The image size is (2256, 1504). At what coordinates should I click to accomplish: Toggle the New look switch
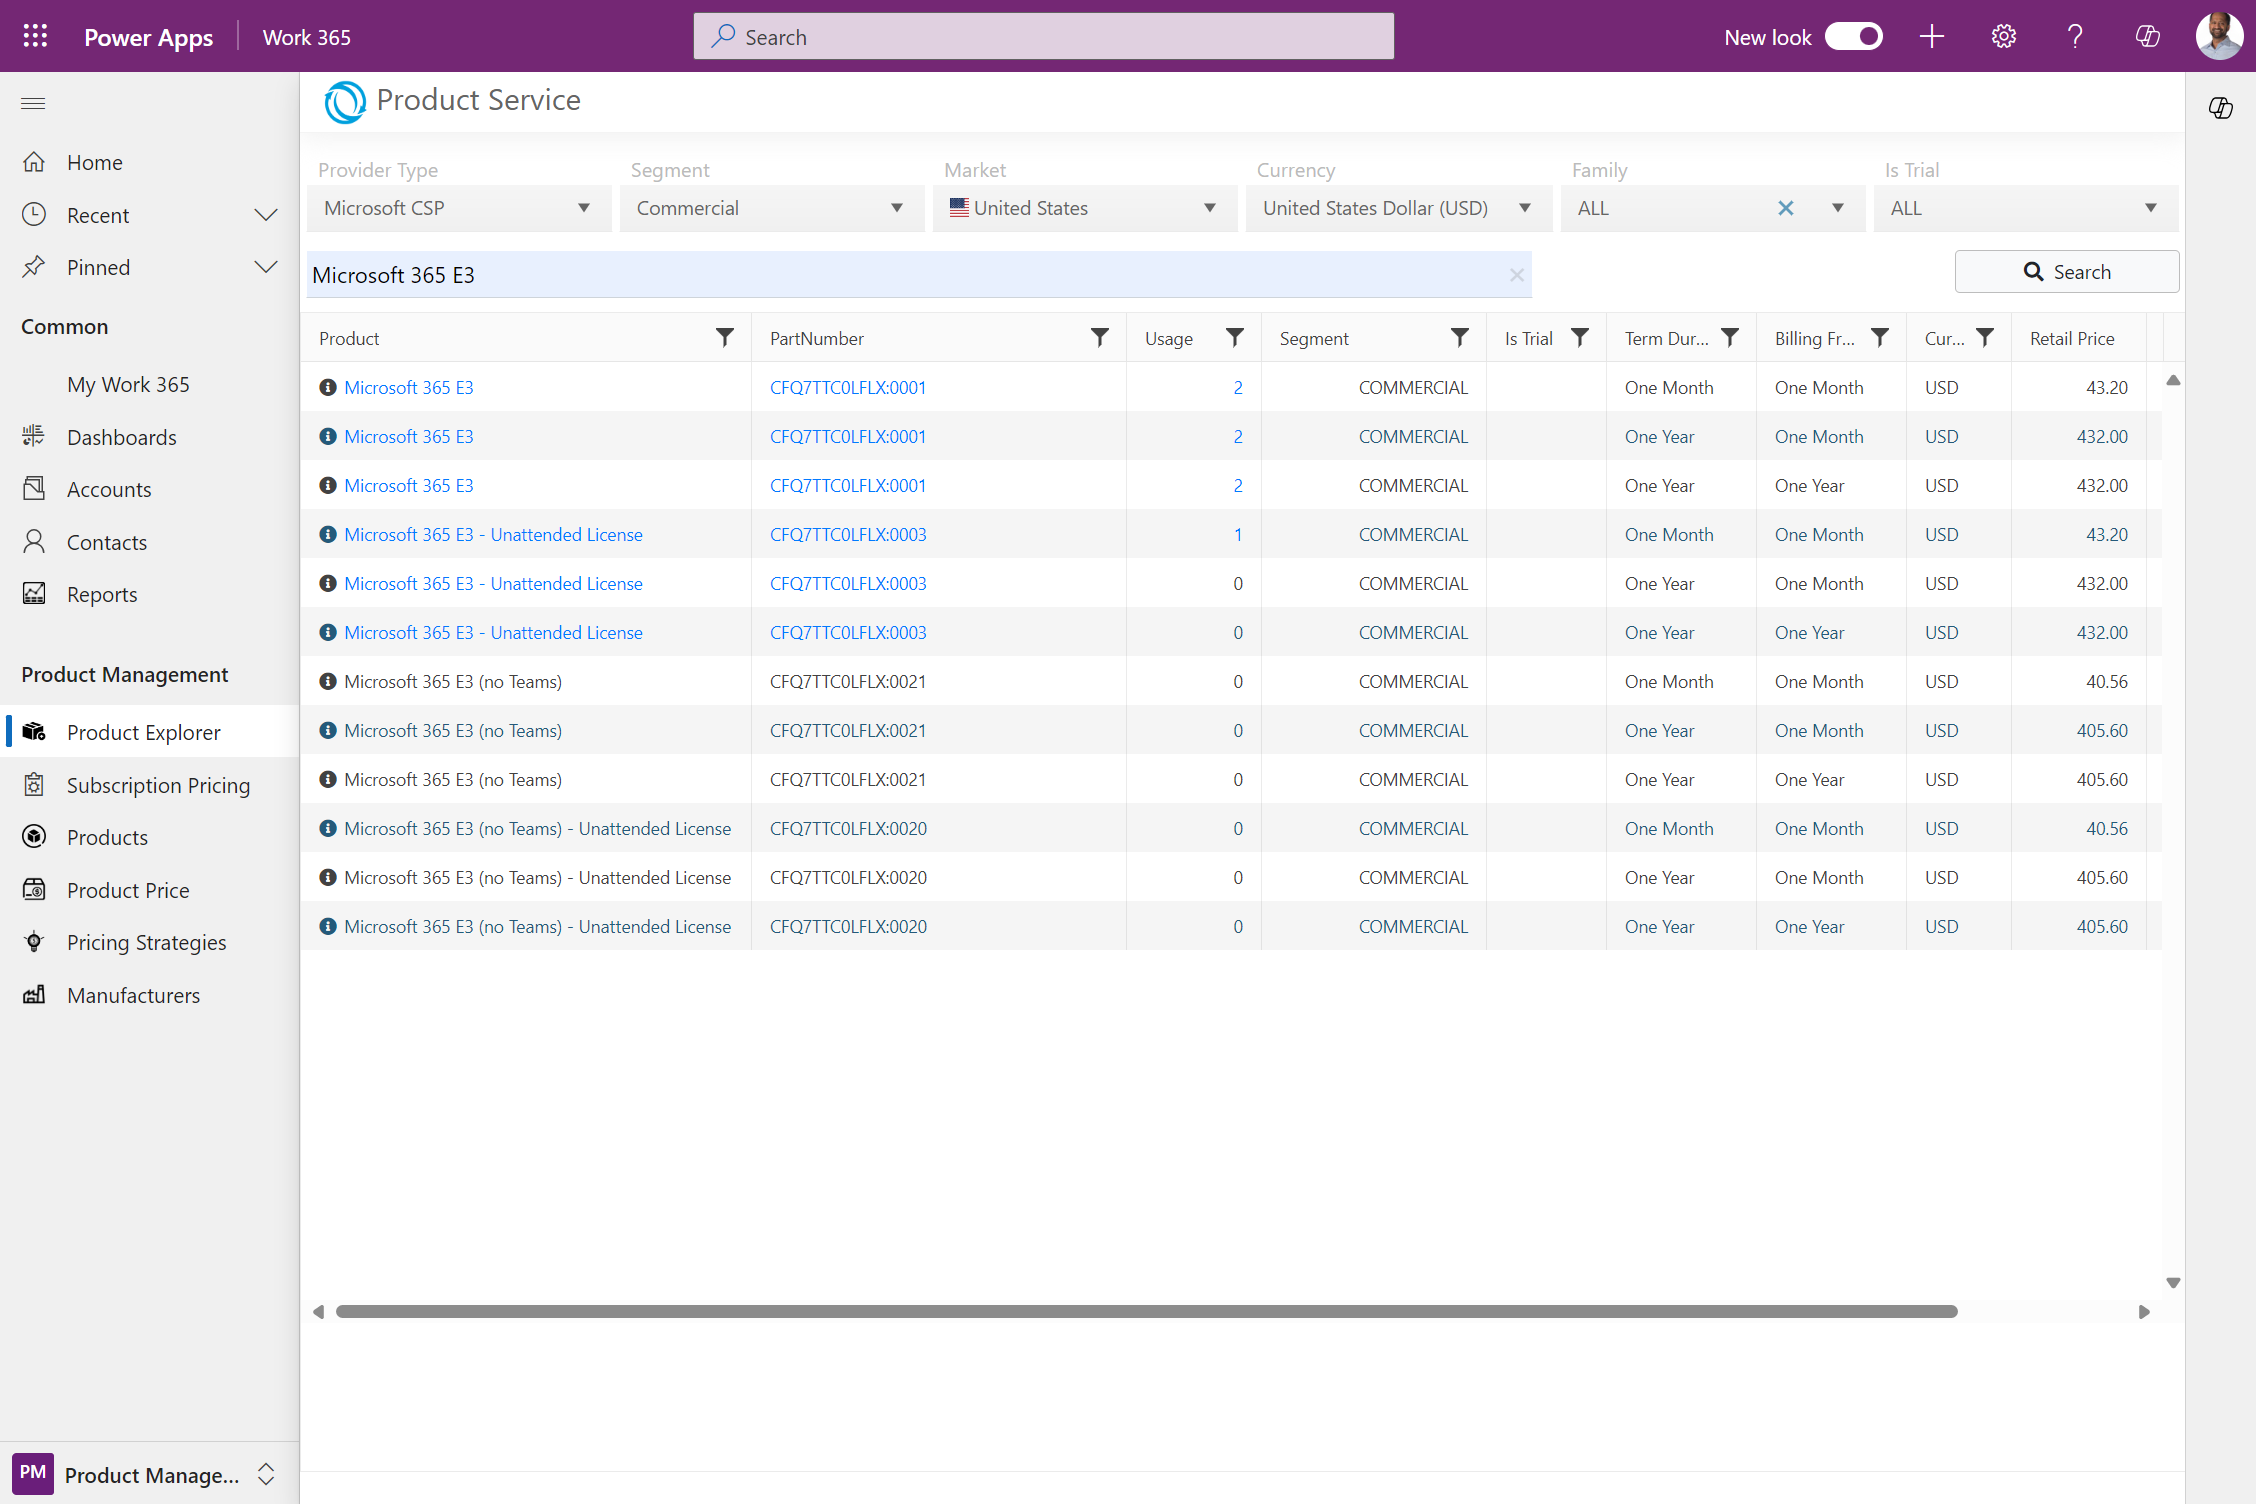pyautogui.click(x=1853, y=37)
